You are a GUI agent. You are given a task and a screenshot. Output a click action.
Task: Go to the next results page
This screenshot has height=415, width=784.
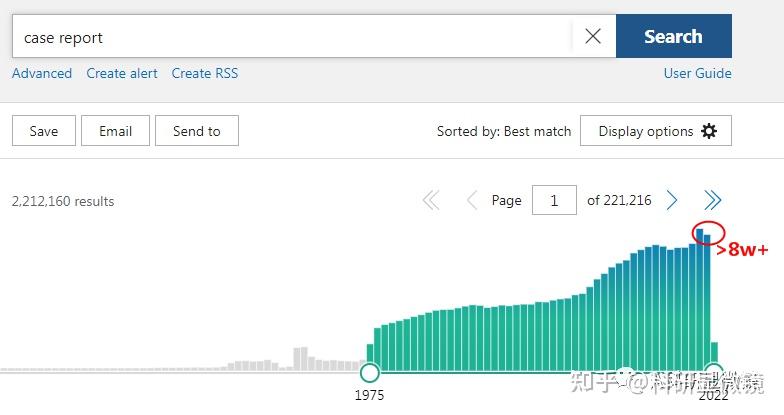click(x=673, y=200)
